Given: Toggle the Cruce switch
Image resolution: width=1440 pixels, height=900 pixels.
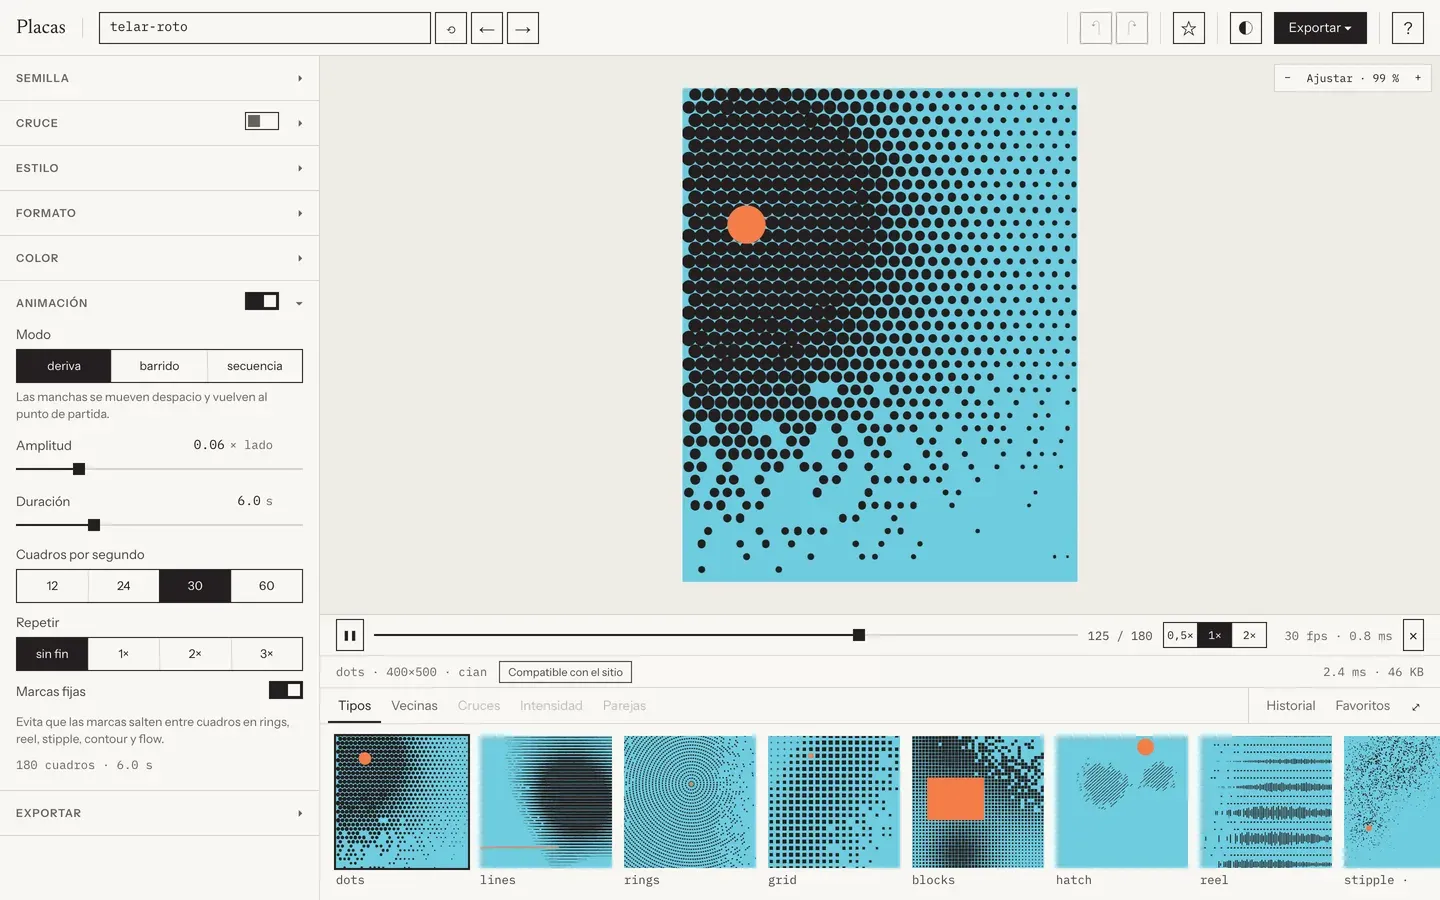Looking at the screenshot, I should point(262,122).
